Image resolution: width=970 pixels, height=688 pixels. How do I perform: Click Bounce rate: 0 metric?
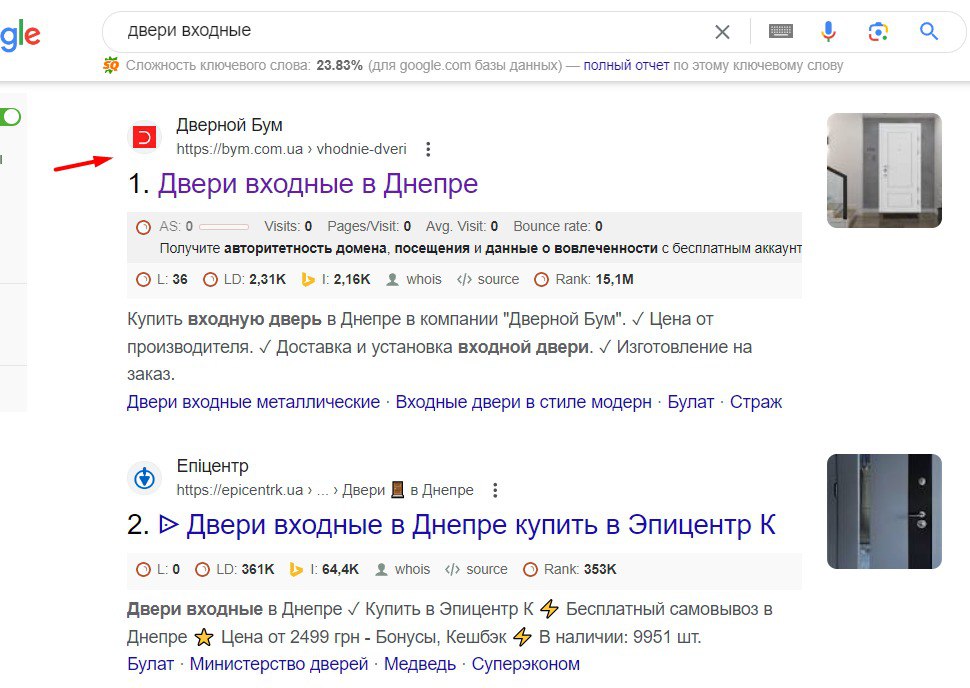[x=558, y=226]
